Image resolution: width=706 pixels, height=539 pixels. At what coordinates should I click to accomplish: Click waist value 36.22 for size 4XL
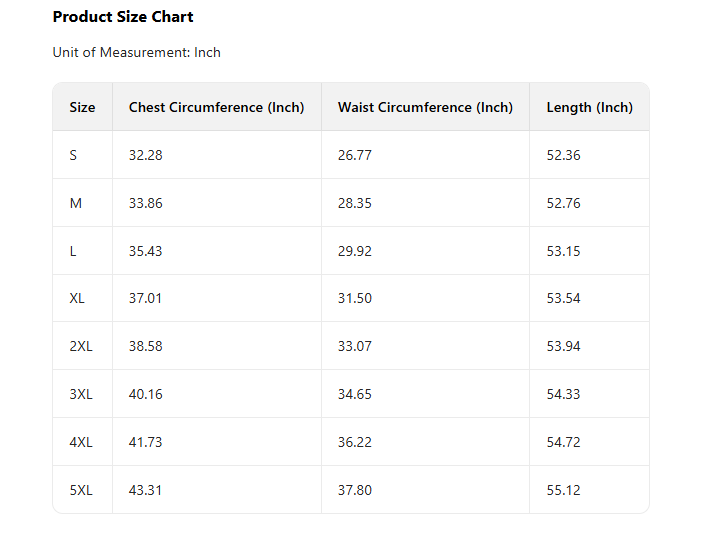click(x=354, y=442)
